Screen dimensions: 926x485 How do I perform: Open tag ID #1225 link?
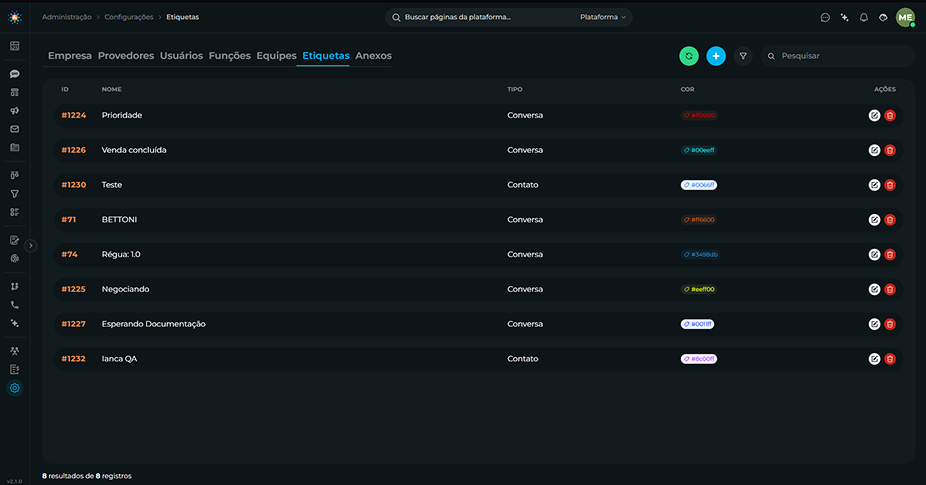73,289
